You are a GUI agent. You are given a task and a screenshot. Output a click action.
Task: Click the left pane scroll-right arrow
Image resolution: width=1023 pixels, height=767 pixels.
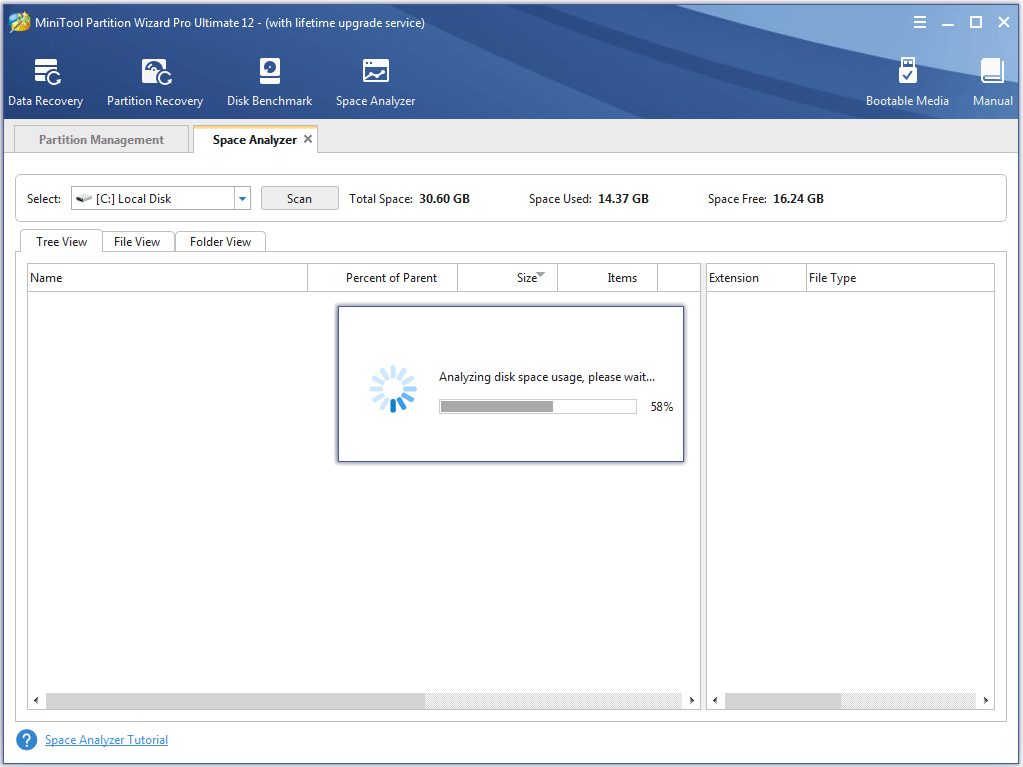click(x=692, y=700)
